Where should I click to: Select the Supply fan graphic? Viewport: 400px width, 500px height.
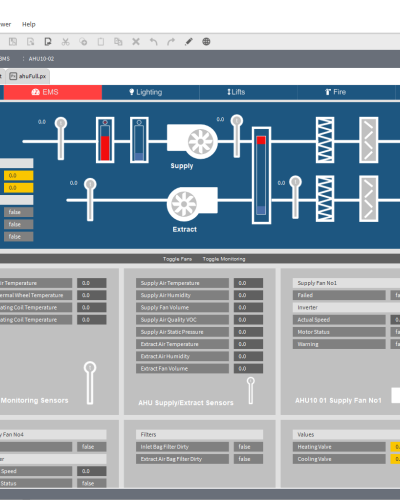192,141
